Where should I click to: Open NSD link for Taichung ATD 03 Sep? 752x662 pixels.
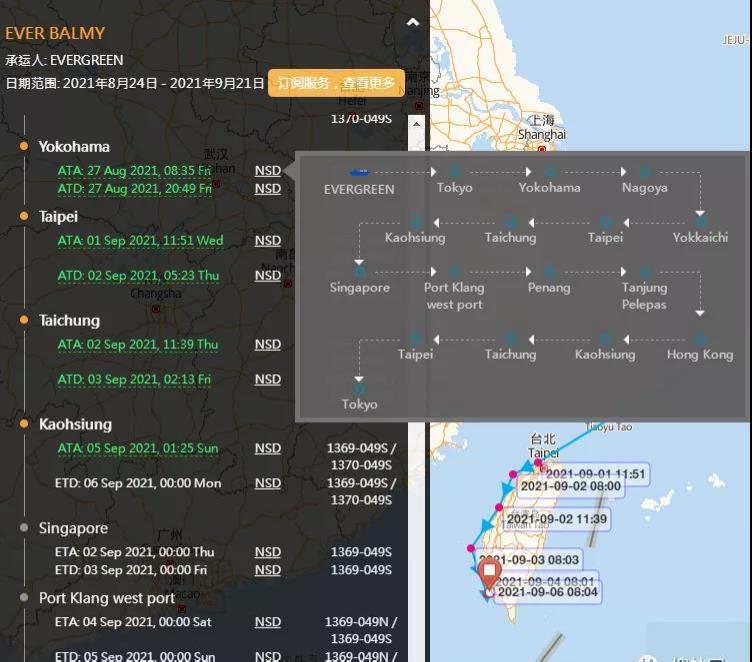(268, 379)
